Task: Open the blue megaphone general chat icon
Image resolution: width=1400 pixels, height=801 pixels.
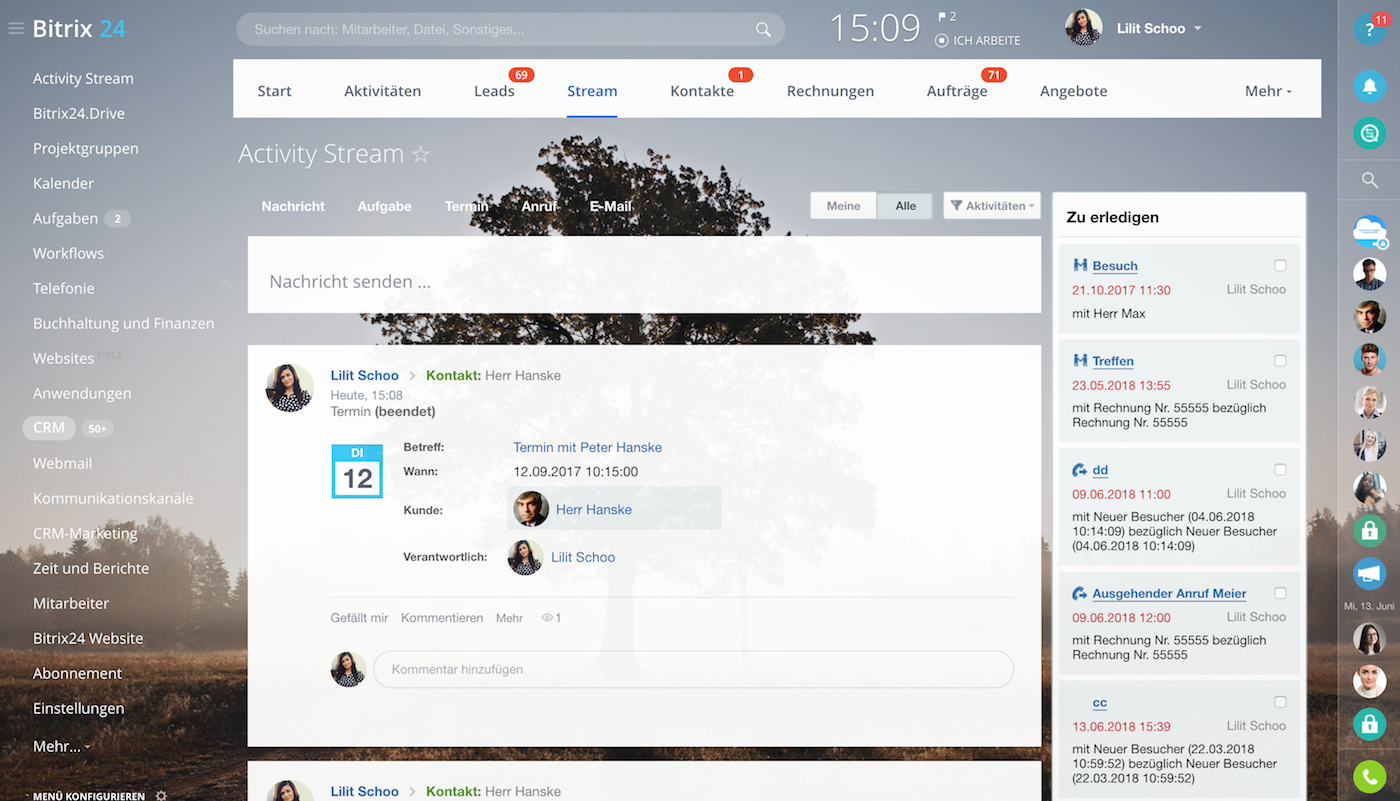Action: click(1370, 573)
